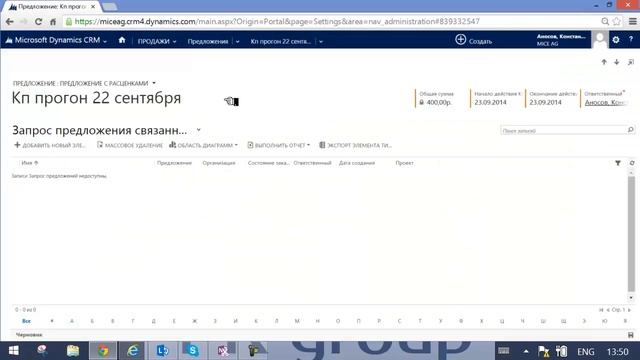The width and height of the screenshot is (640, 360).
Task: Toggle the grid filter funnel icon
Action: (x=618, y=163)
